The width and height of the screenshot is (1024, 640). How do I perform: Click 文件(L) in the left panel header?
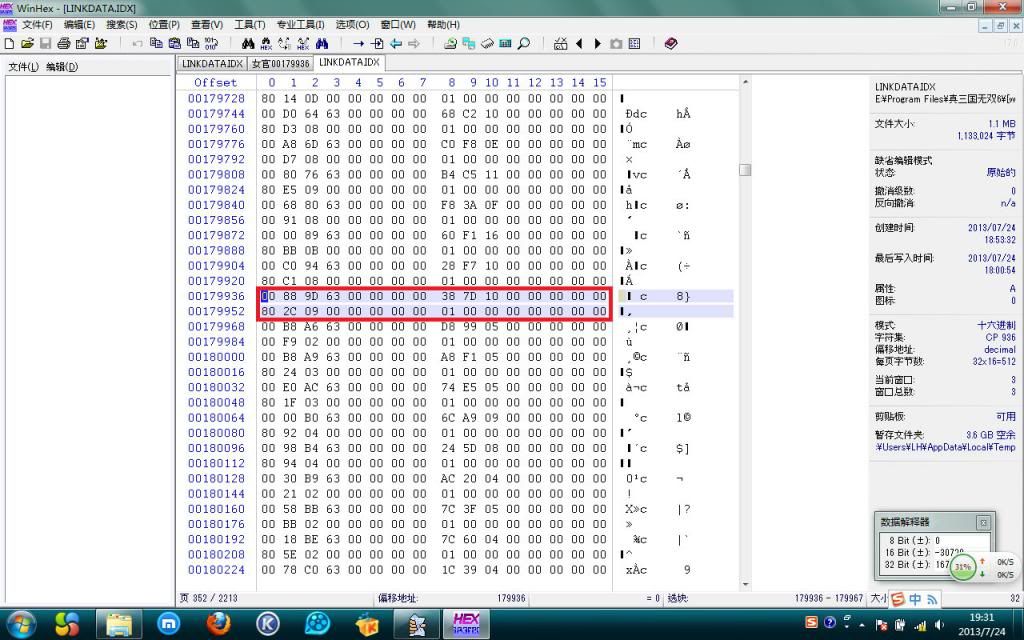point(23,67)
